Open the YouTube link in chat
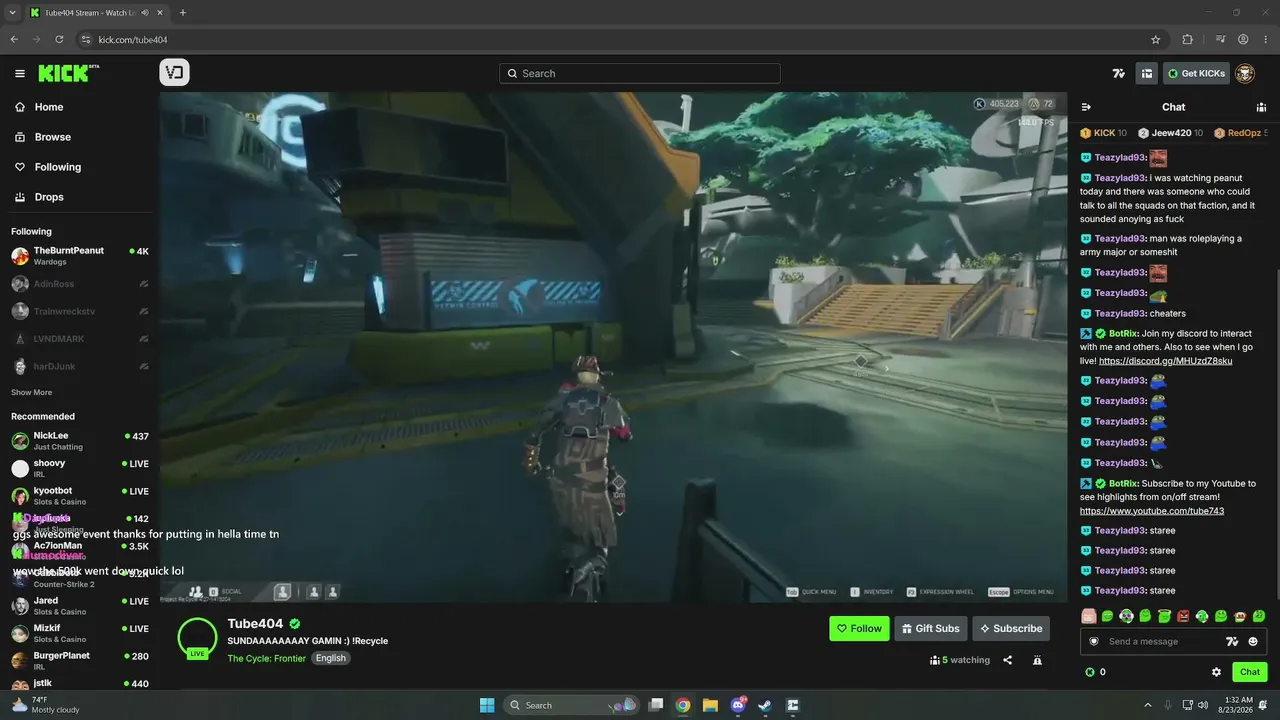 [x=1152, y=511]
